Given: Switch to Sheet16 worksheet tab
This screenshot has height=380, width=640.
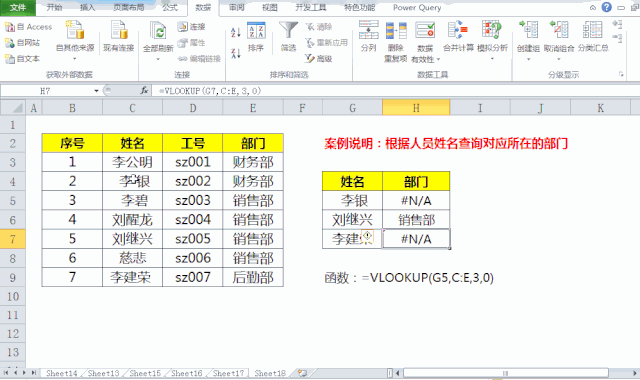Looking at the screenshot, I should (x=187, y=373).
